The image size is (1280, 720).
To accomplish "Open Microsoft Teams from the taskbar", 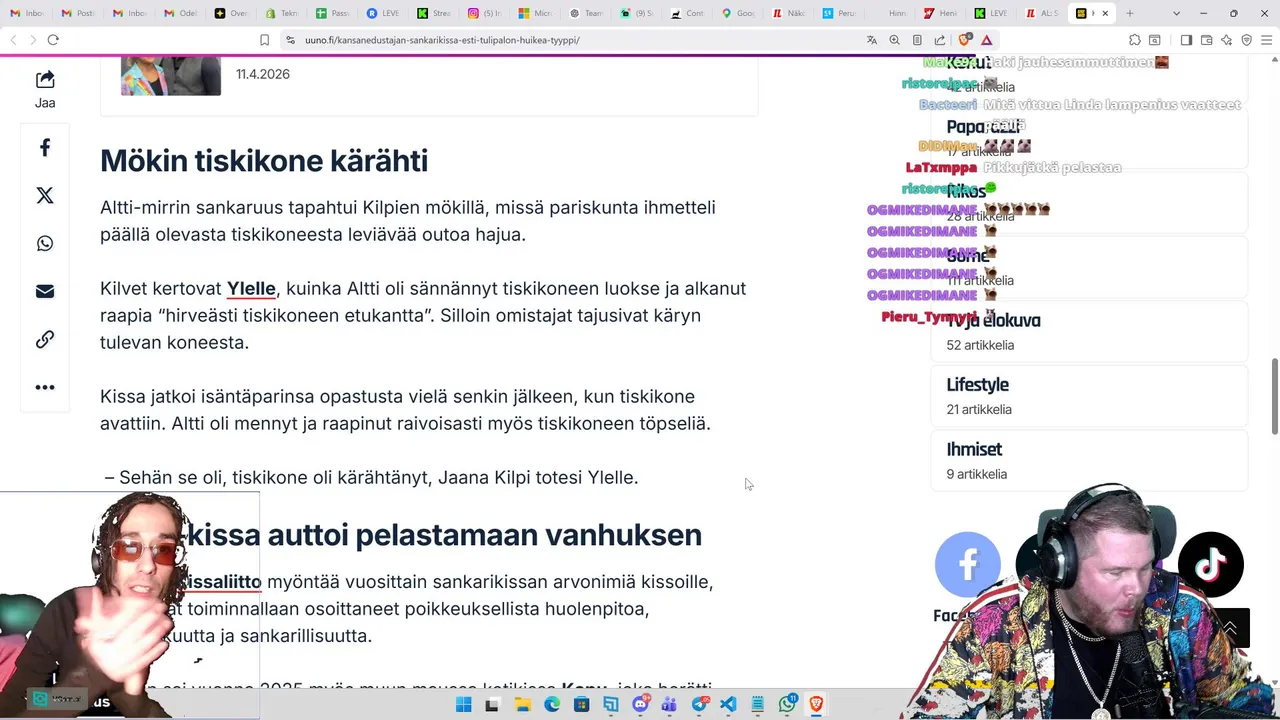I will coord(669,705).
